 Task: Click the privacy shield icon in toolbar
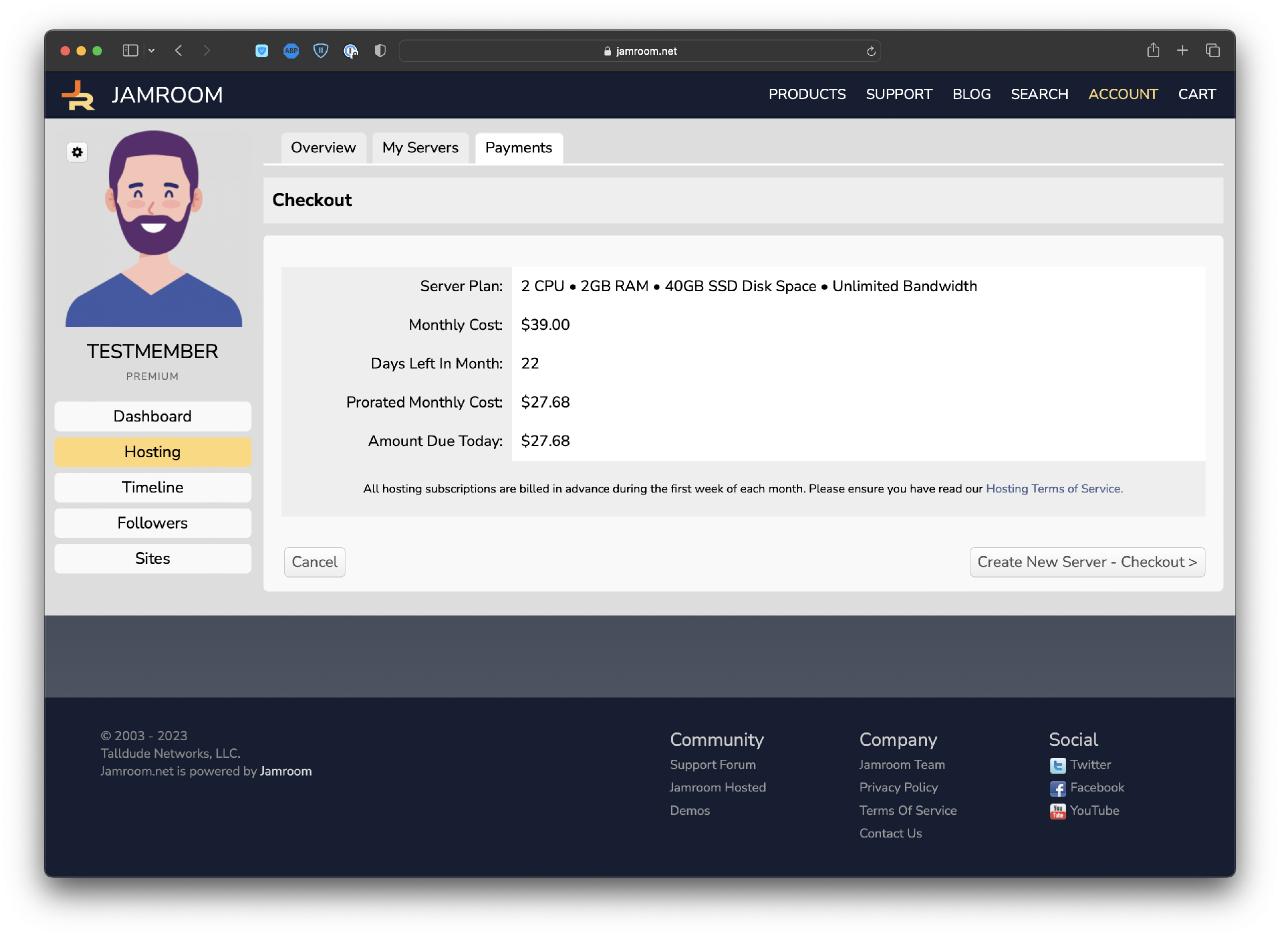(x=380, y=51)
